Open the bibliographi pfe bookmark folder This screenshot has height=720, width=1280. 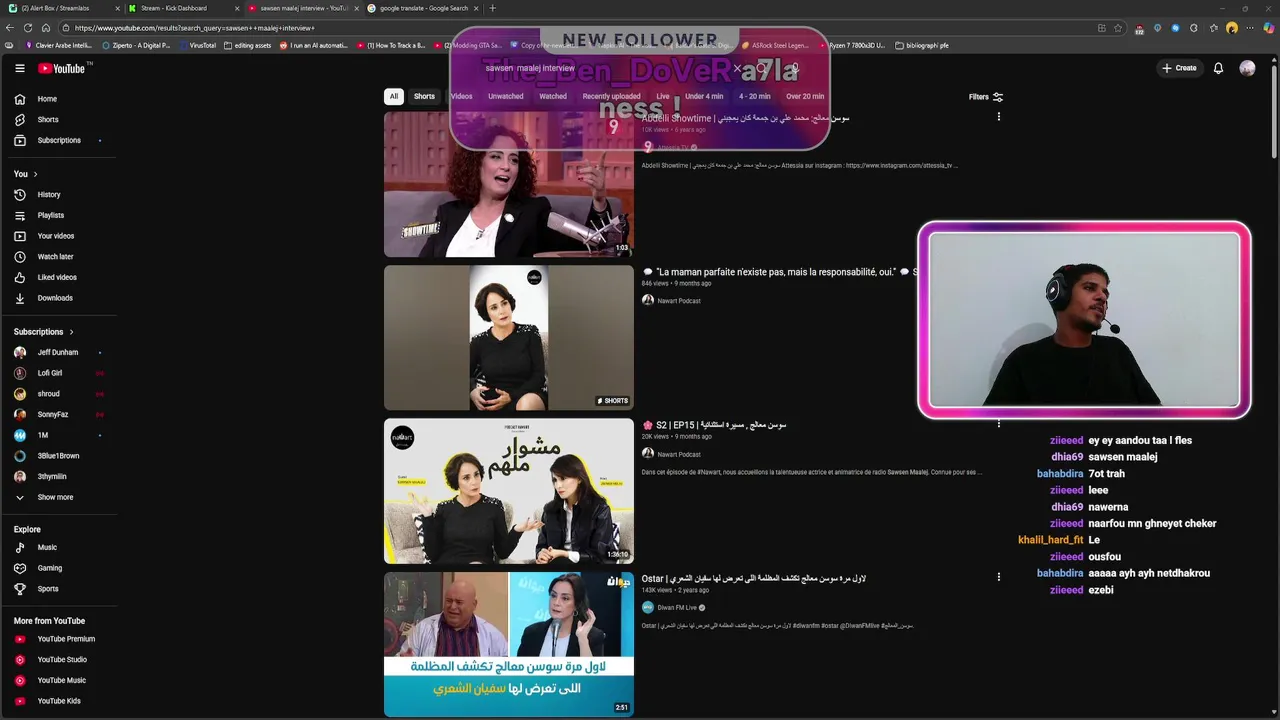[x=922, y=45]
